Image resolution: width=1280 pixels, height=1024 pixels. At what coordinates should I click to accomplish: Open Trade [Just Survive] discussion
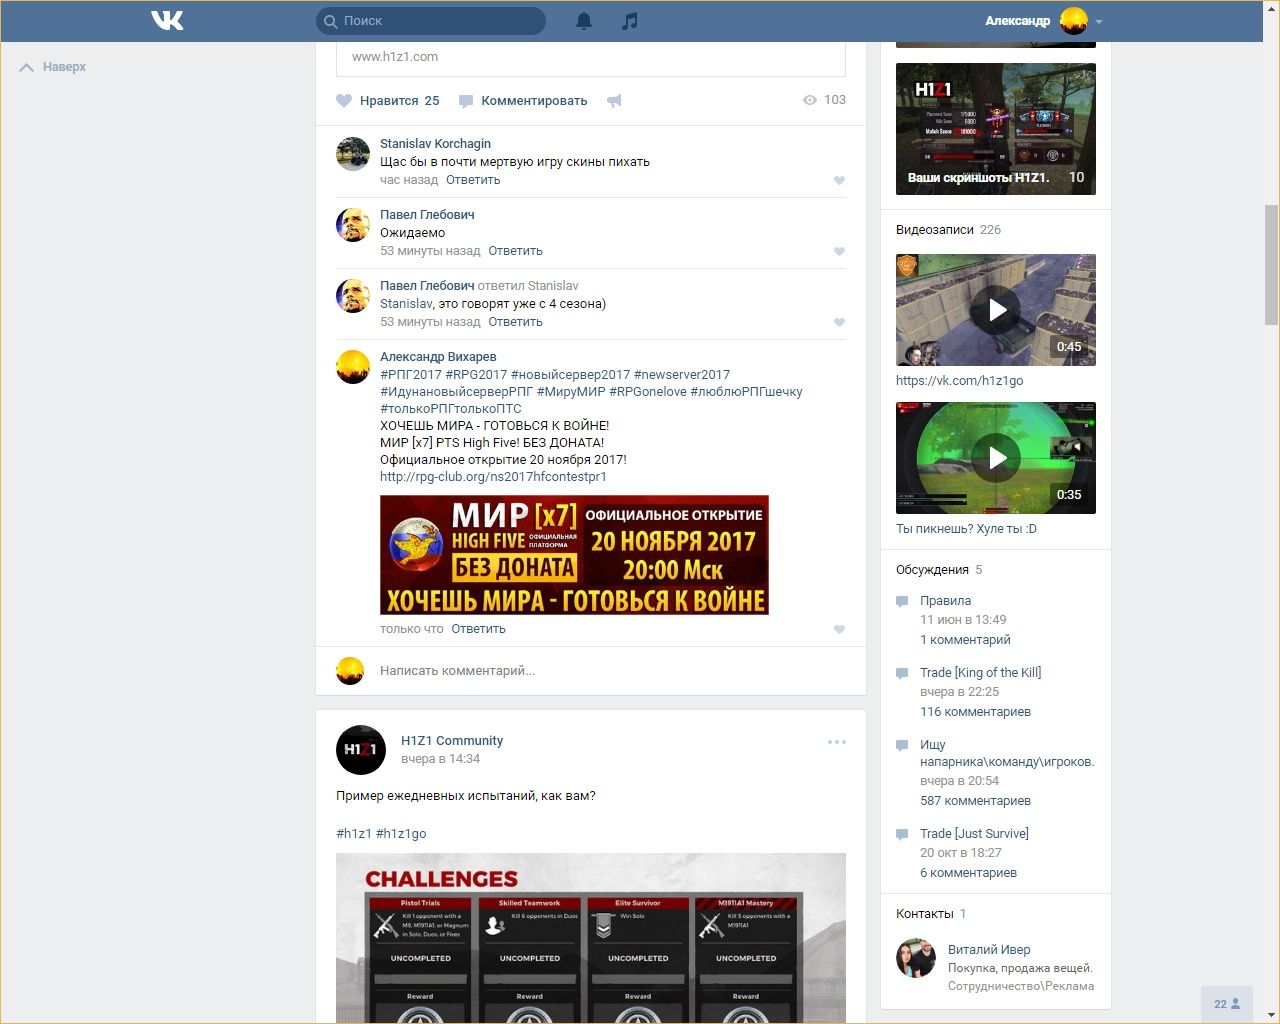coord(975,834)
